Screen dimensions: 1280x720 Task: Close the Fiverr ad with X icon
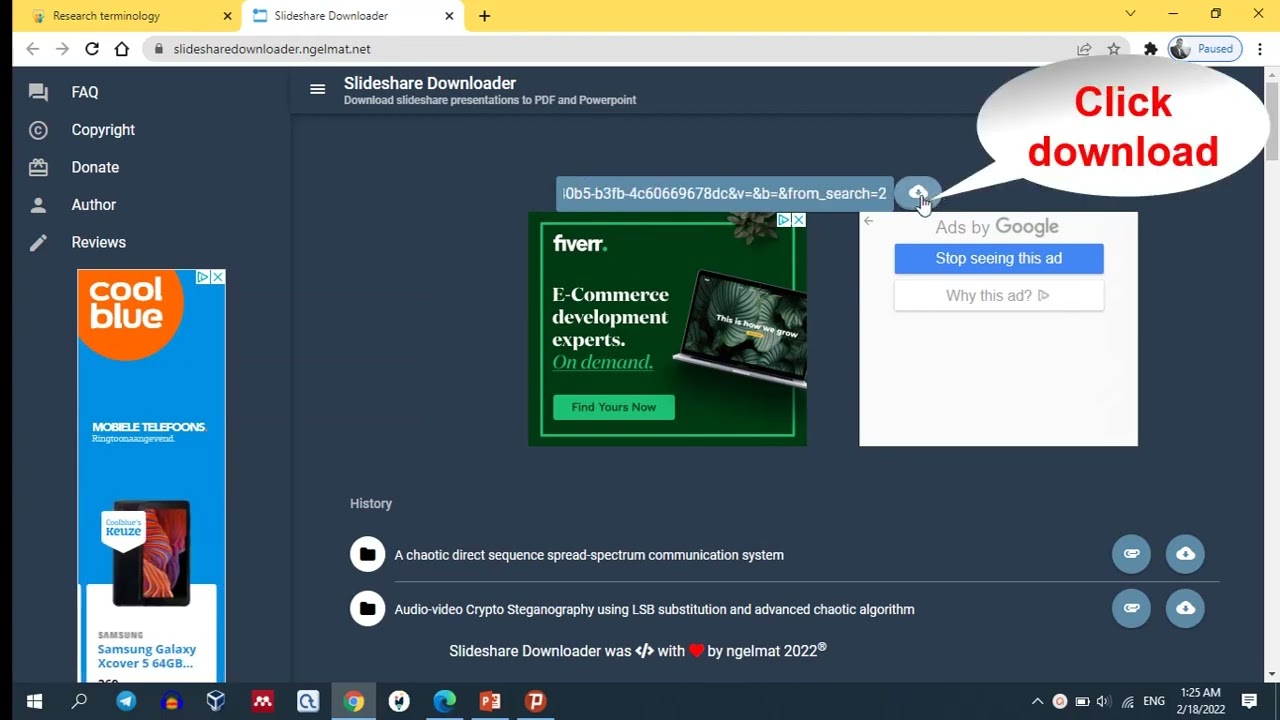click(x=798, y=220)
